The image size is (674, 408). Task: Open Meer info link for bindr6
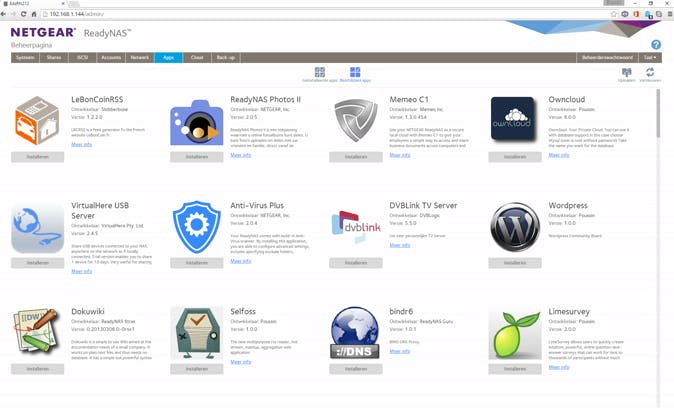pos(400,351)
